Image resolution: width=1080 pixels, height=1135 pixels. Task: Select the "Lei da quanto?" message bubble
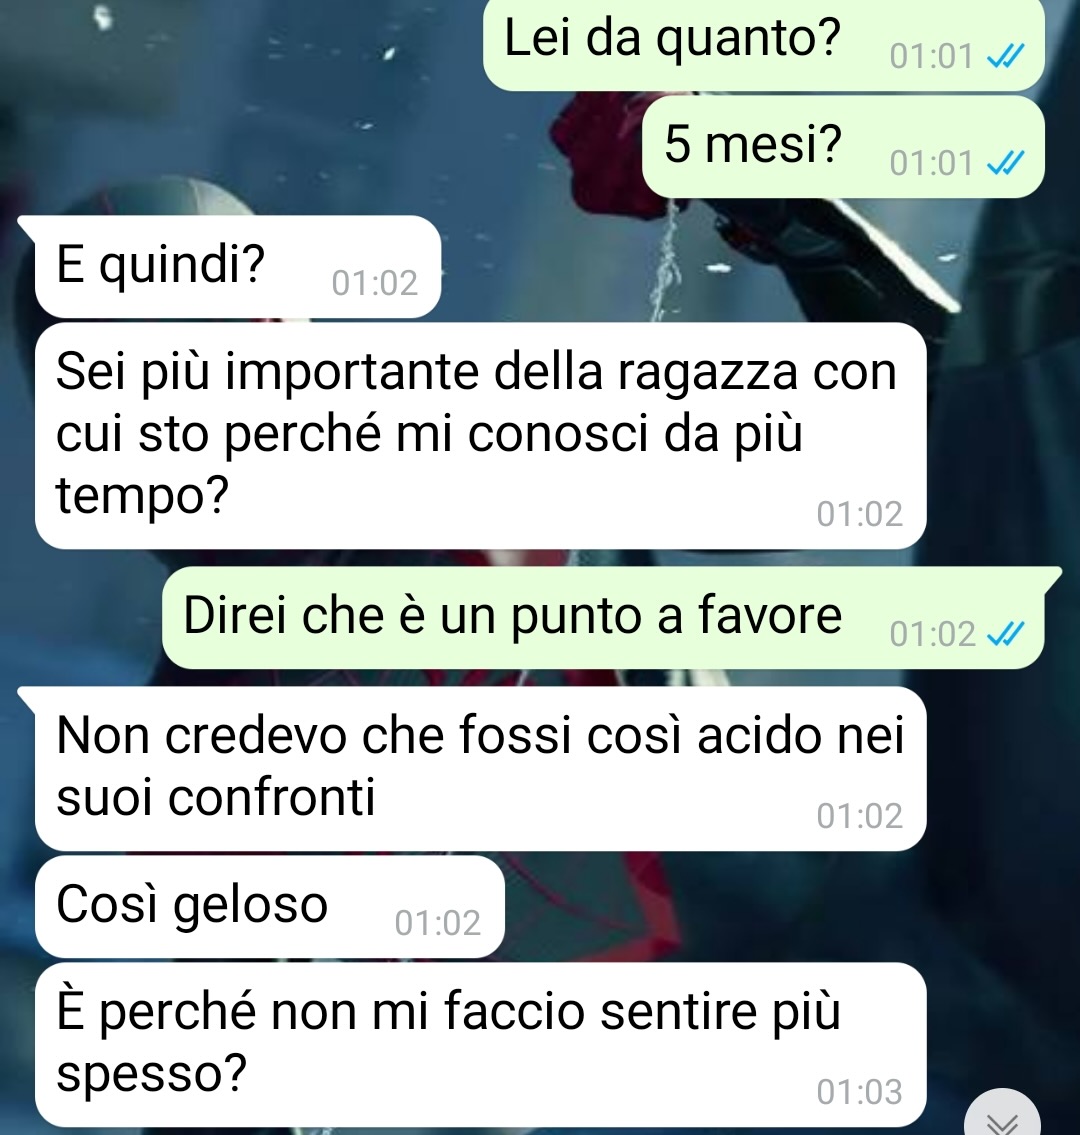(x=764, y=43)
